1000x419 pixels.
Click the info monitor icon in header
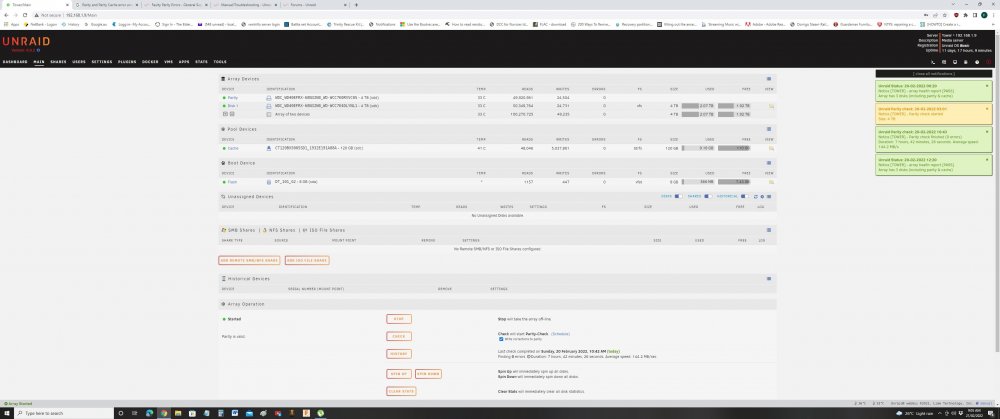[955, 62]
